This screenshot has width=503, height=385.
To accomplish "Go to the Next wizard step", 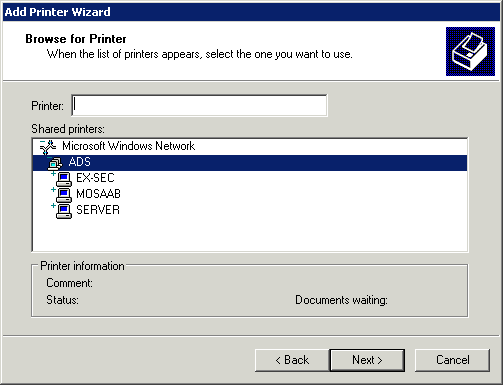I will coord(367,360).
